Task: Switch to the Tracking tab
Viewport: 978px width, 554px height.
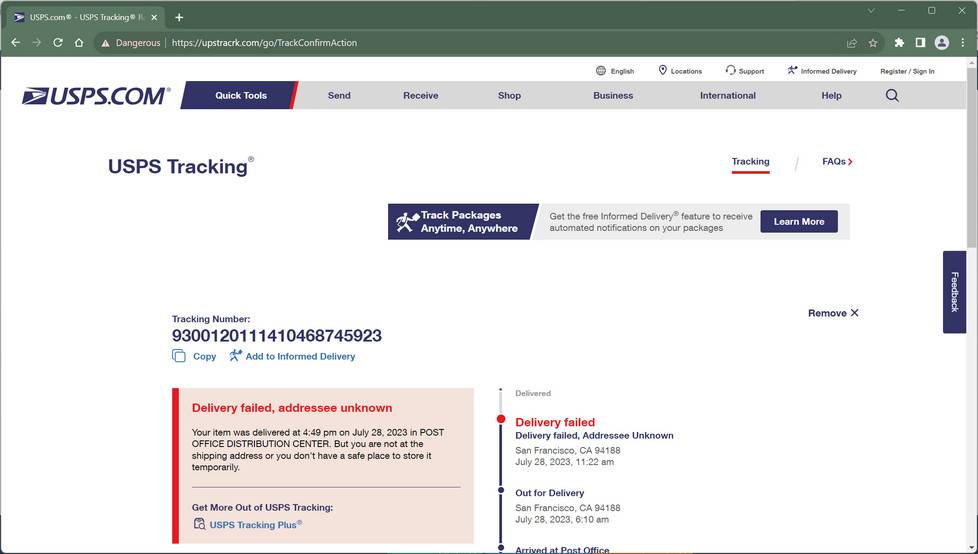Action: click(x=750, y=162)
